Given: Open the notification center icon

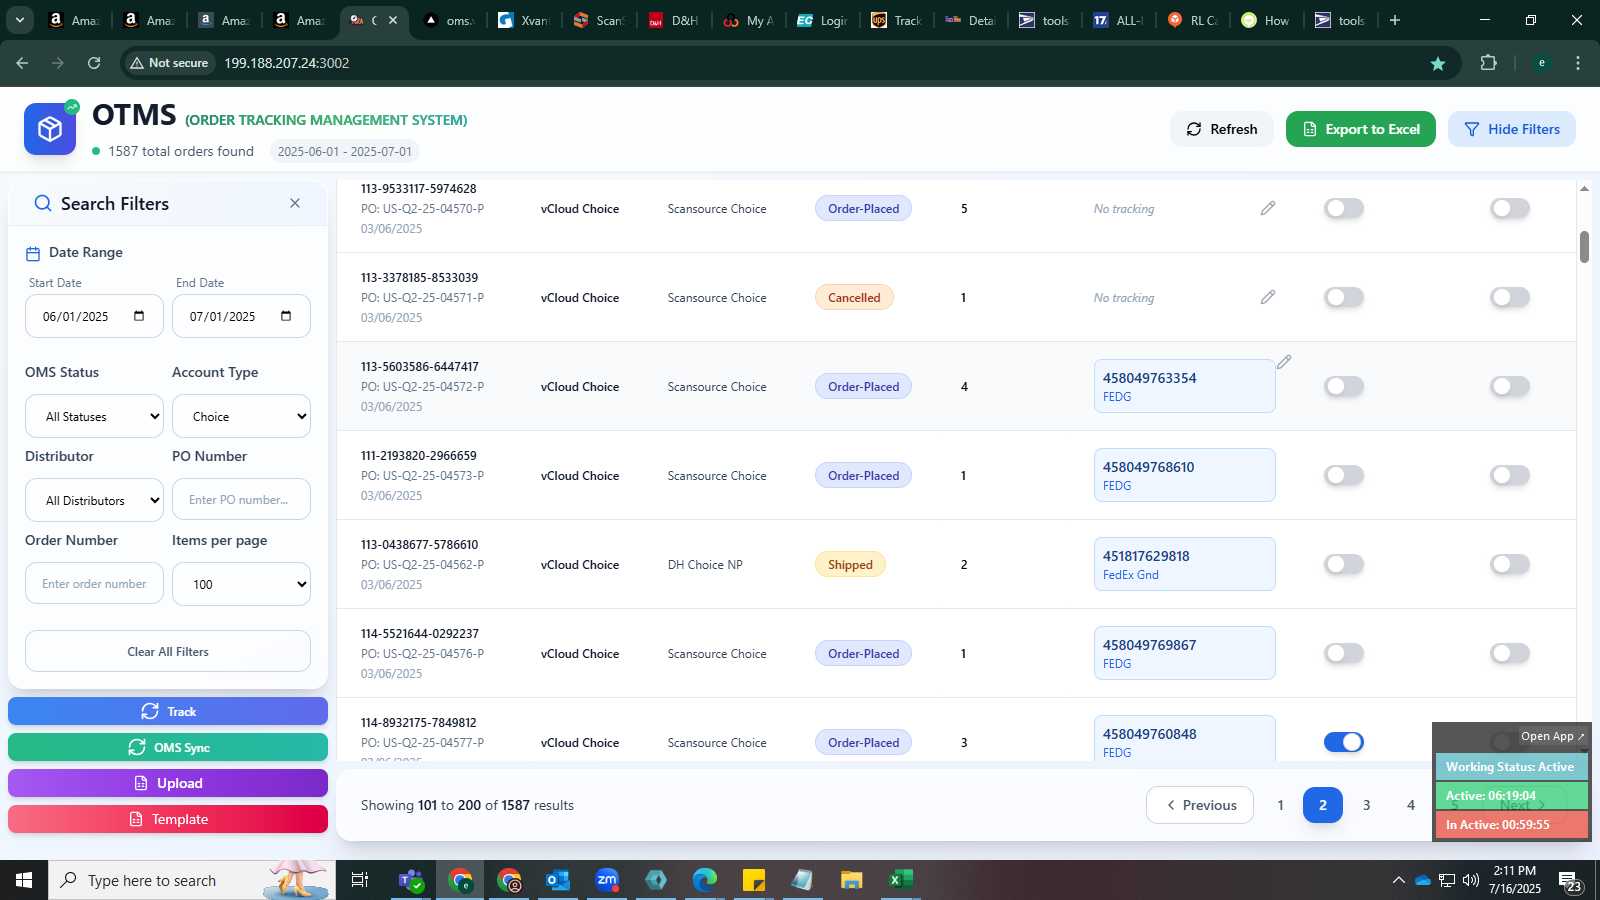Looking at the screenshot, I should tap(1569, 881).
